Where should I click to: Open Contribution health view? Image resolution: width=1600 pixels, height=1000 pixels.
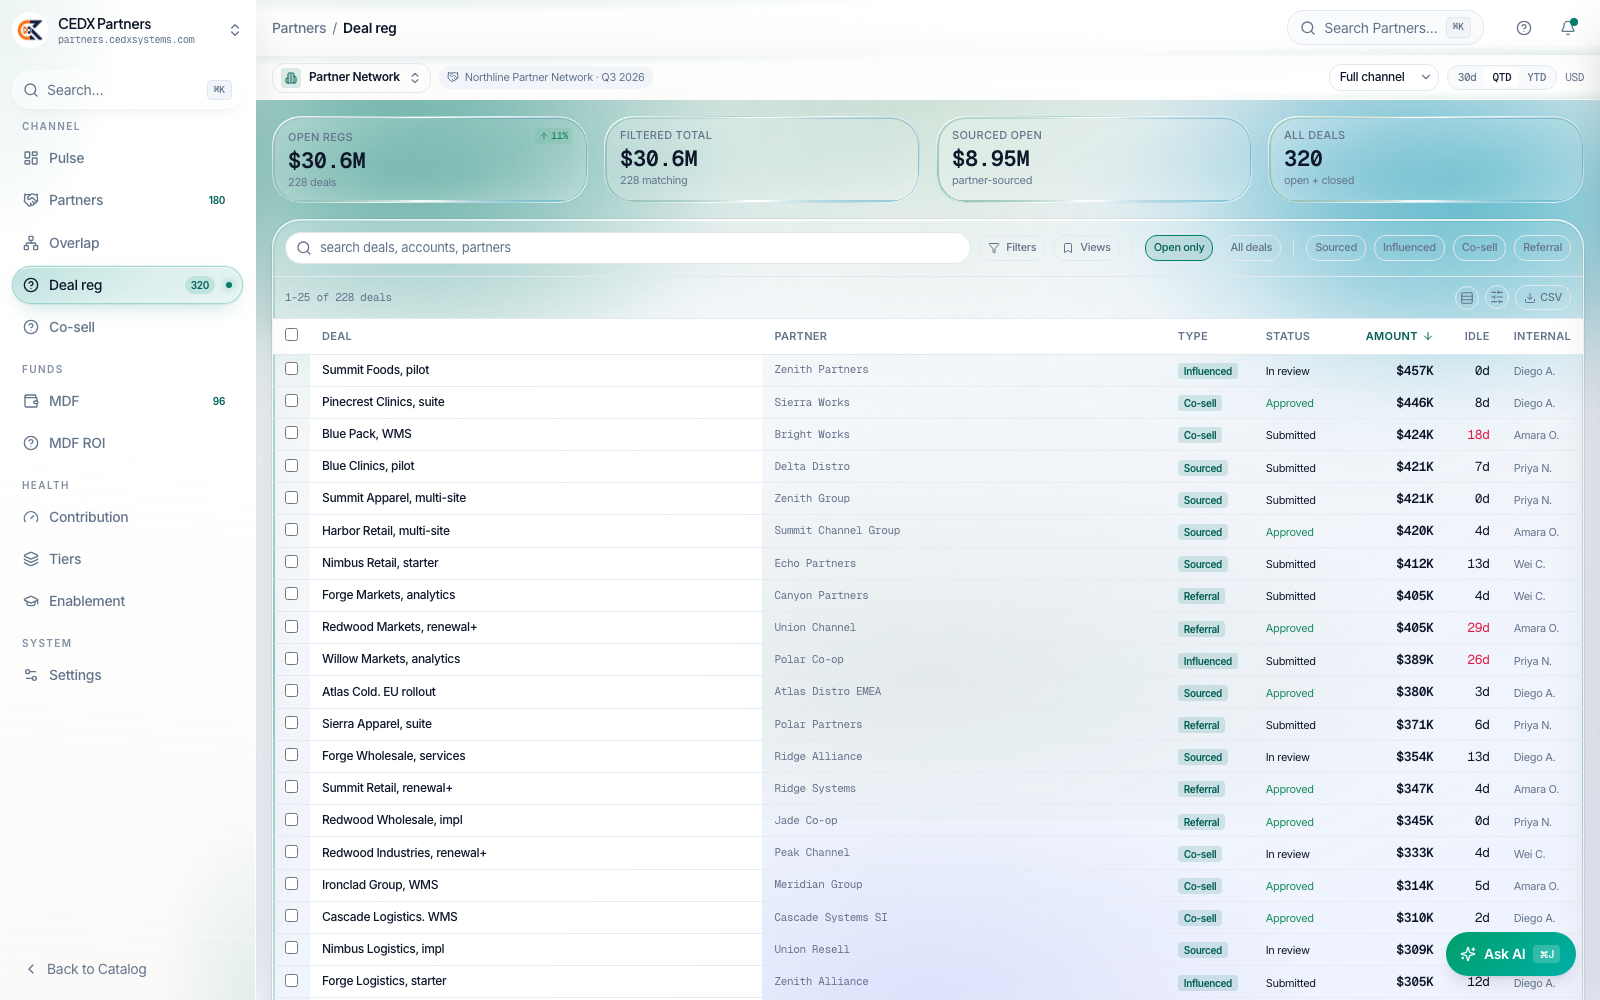coord(127,517)
